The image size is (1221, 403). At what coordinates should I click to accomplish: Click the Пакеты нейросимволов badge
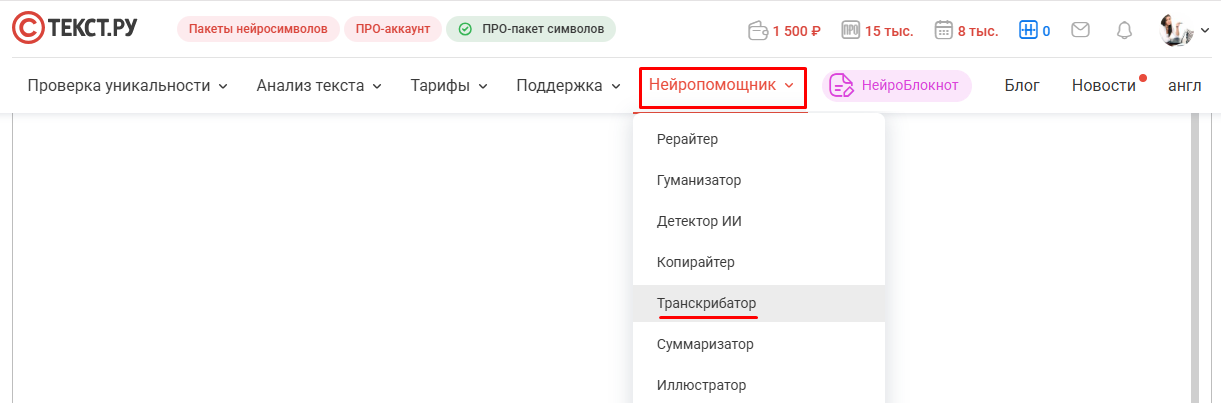point(258,29)
